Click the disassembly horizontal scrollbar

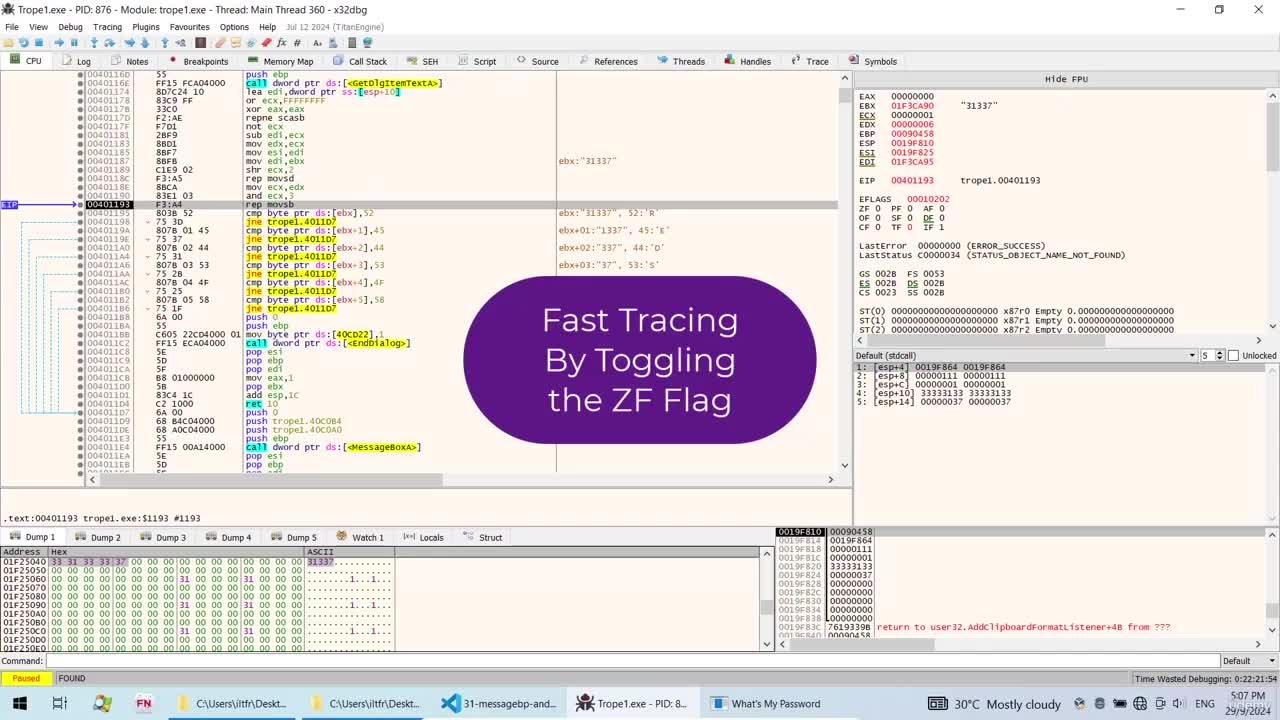(461, 480)
